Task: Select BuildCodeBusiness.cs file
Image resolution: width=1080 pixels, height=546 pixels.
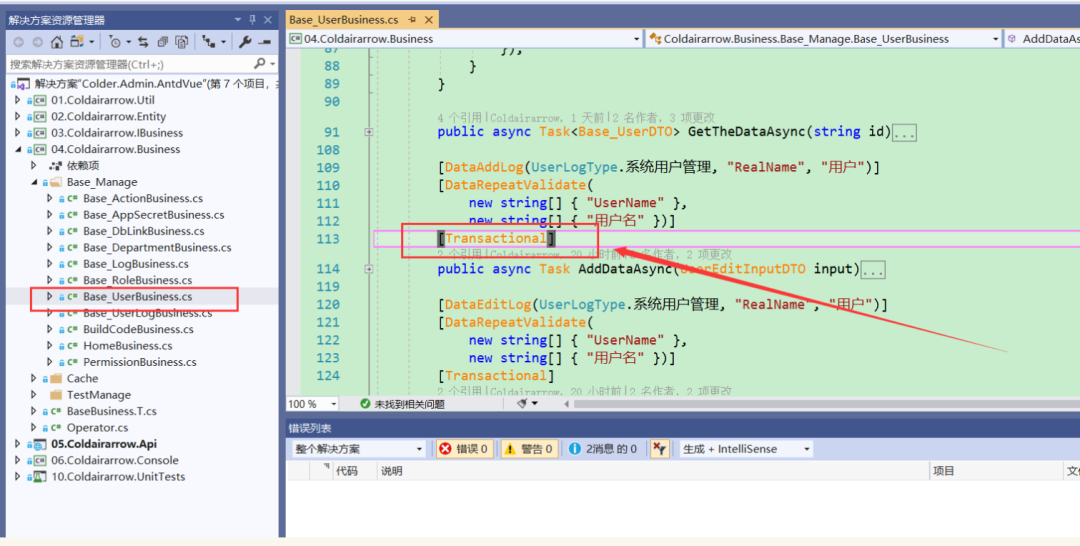Action: tap(138, 329)
